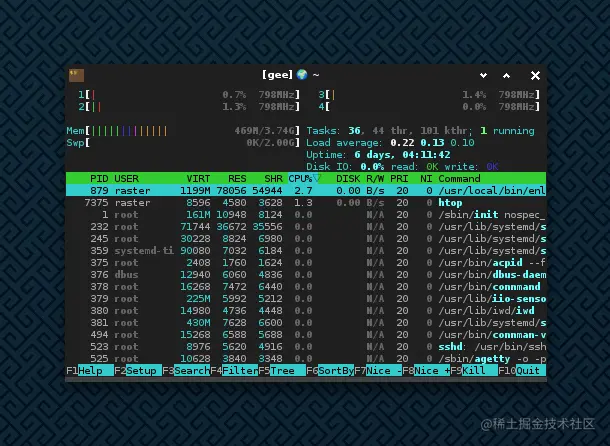Select the /sbin/init process row

click(x=306, y=214)
